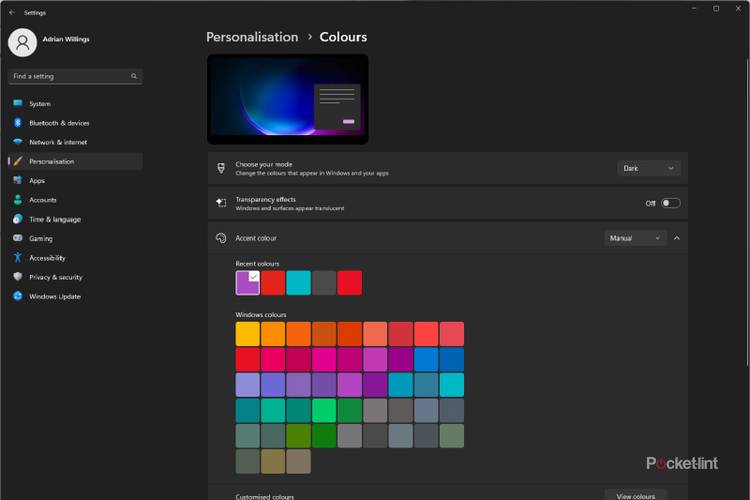Open the Choose your mode dropdown
The image size is (750, 500).
[648, 168]
